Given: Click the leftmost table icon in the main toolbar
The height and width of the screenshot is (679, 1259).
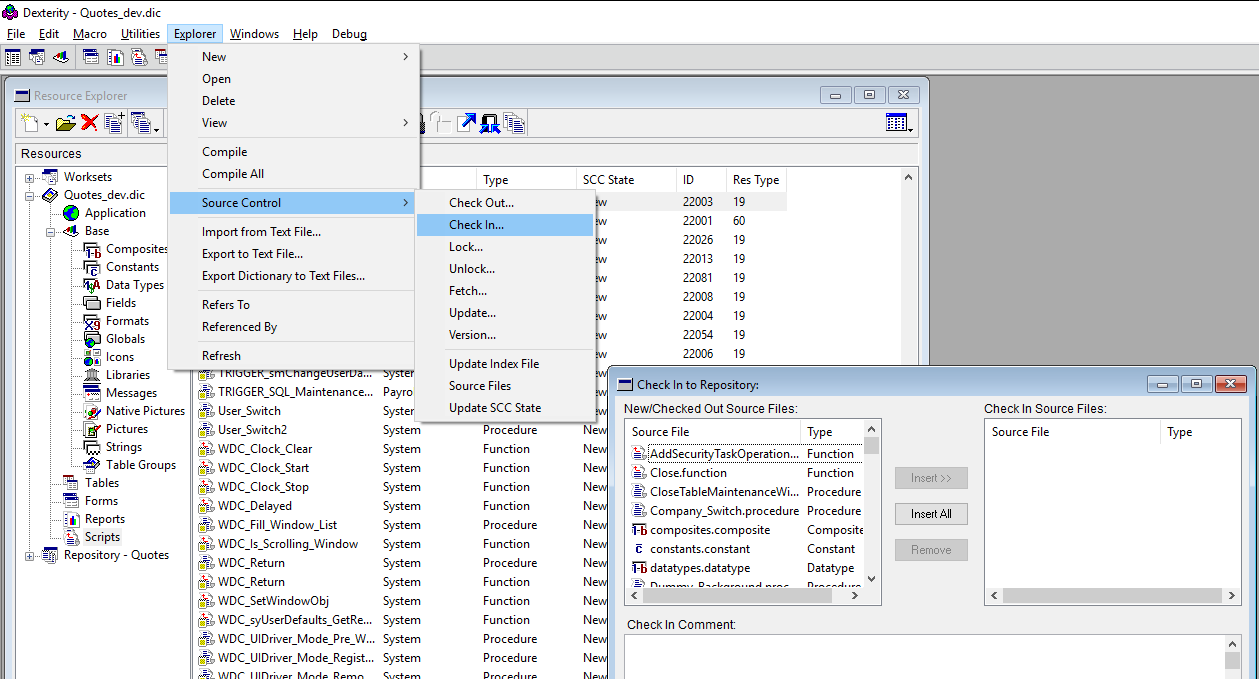Looking at the screenshot, I should [x=13, y=57].
